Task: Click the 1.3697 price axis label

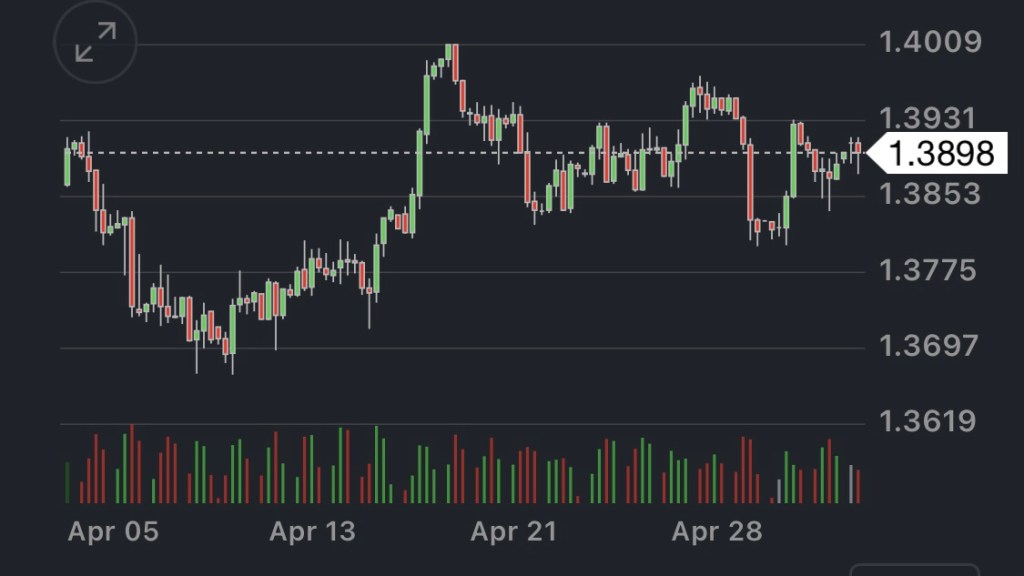Action: (929, 347)
